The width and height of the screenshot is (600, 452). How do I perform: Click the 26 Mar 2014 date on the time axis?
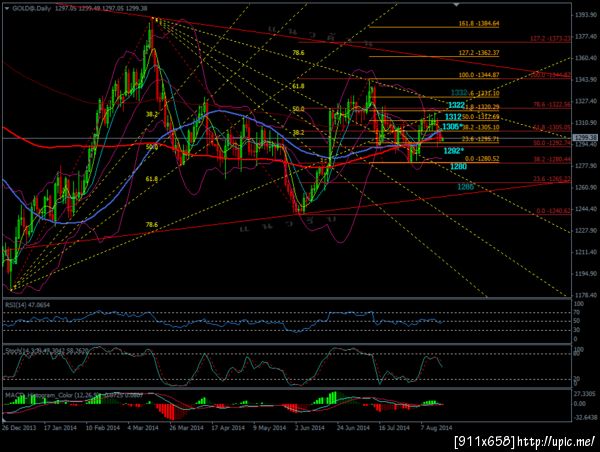click(186, 428)
